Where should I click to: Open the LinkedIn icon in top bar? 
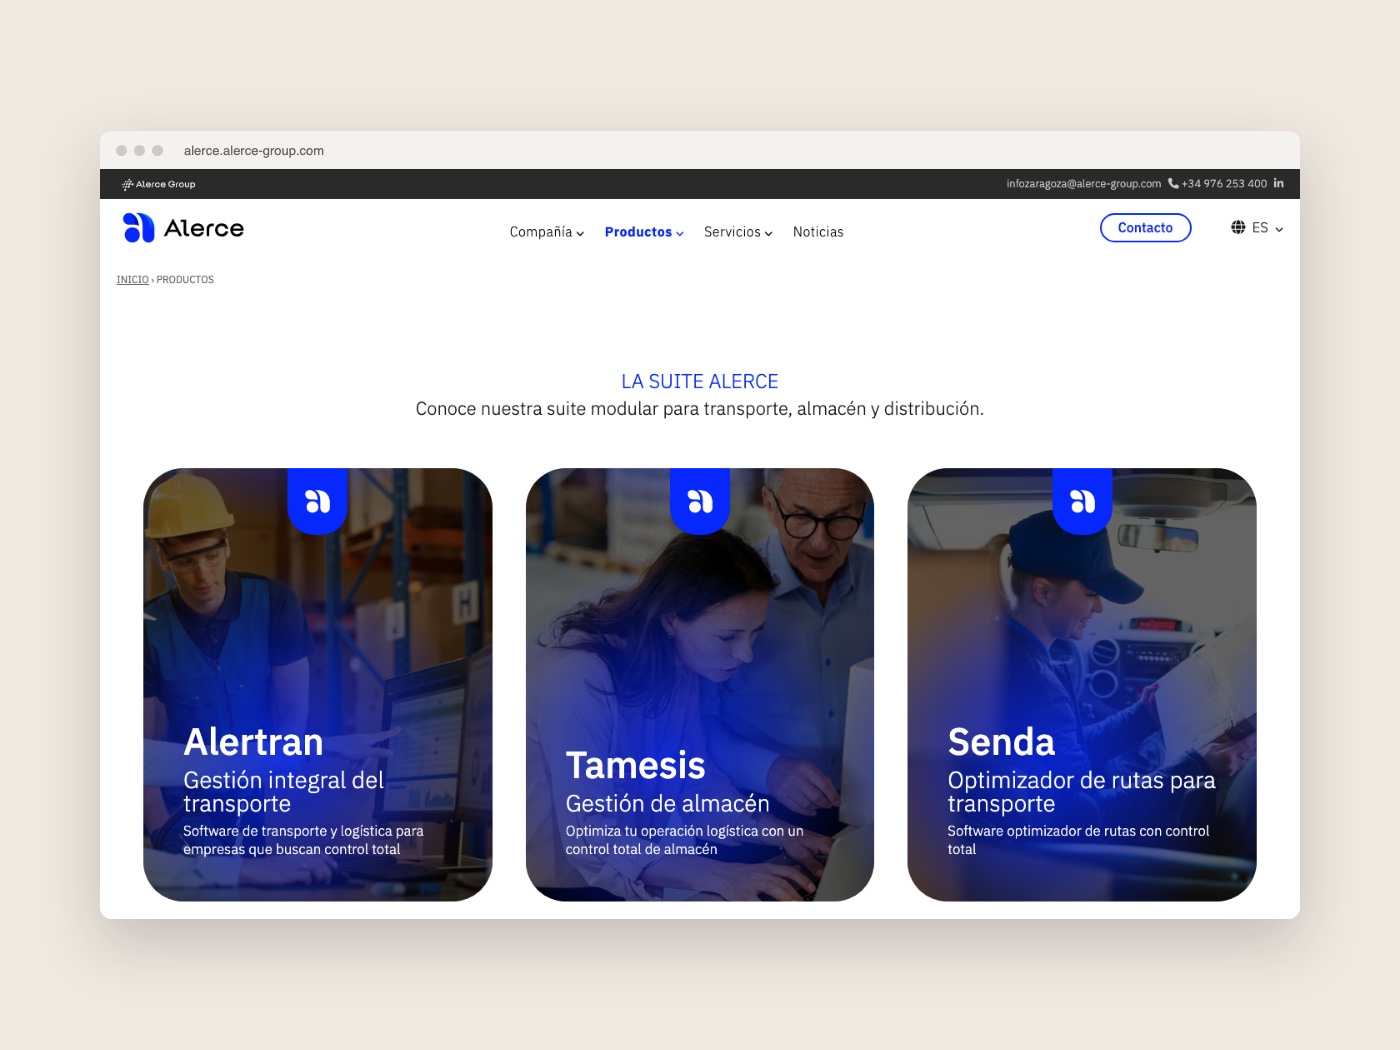coord(1278,183)
